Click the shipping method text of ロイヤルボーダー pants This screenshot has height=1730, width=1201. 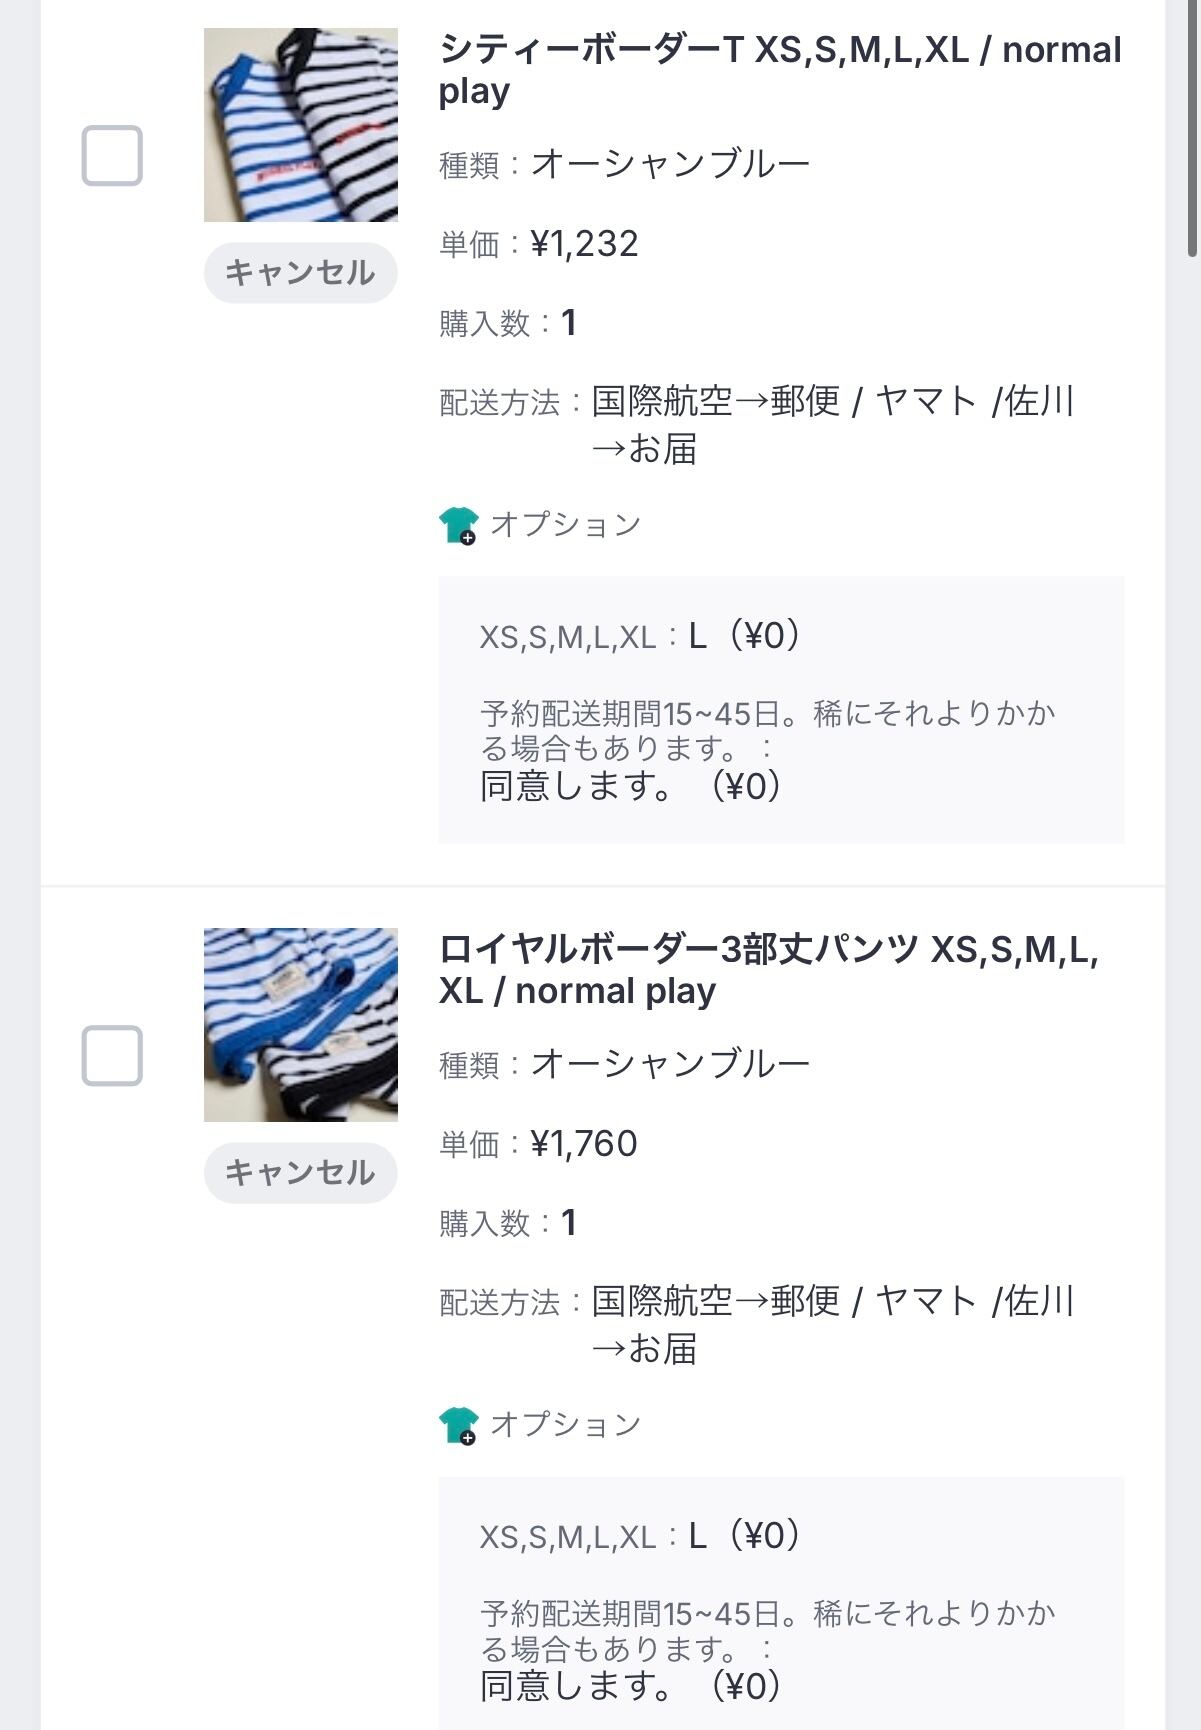832,1325
